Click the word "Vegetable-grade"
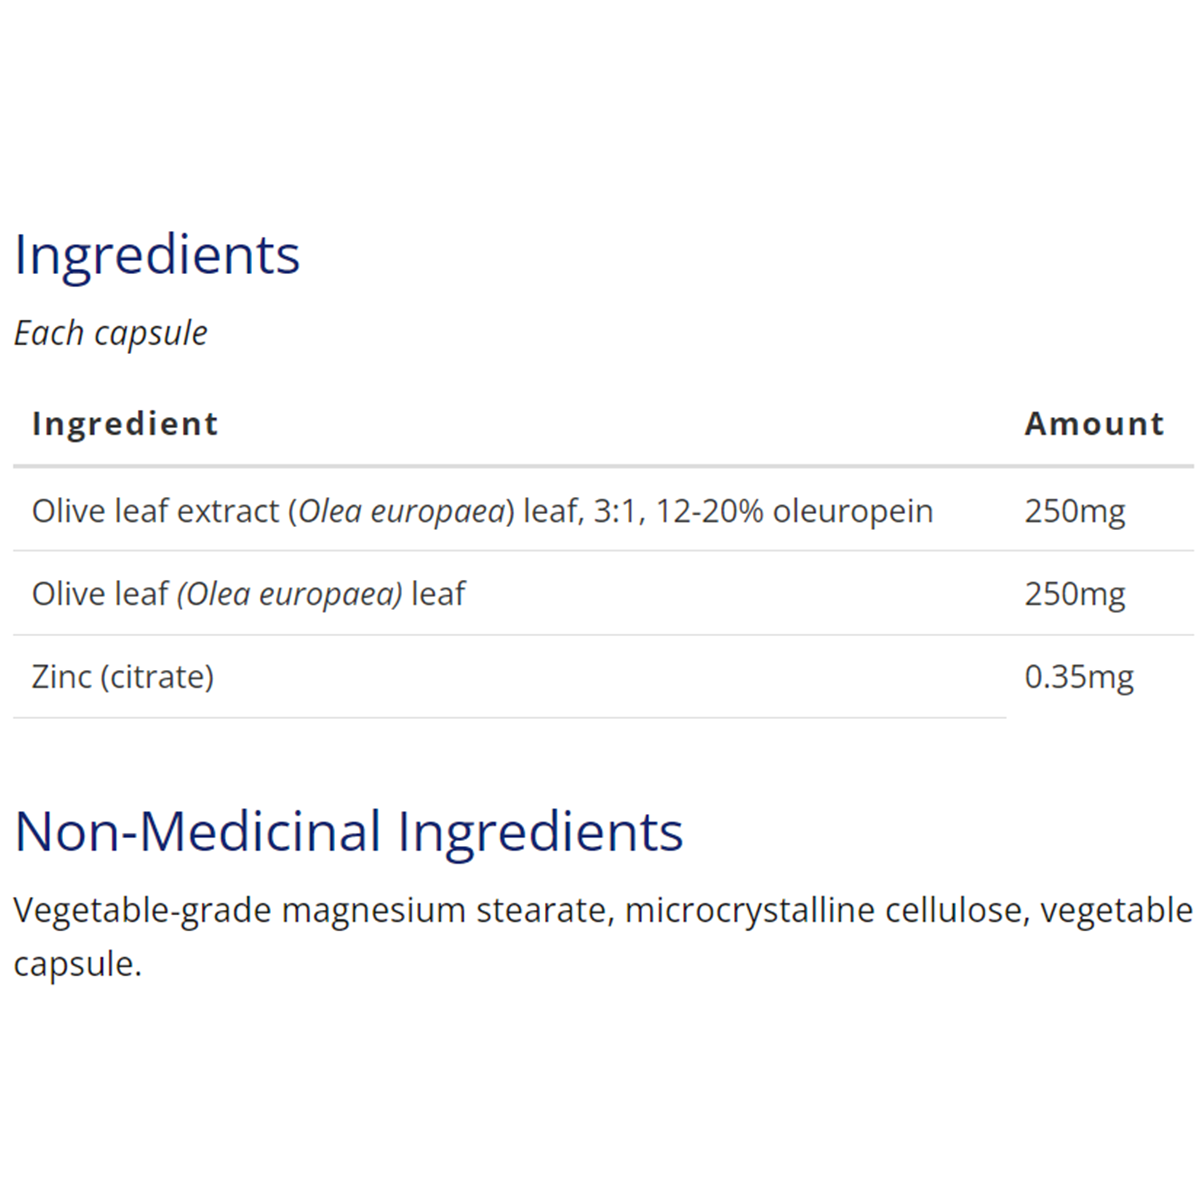Image resolution: width=1200 pixels, height=1200 pixels. pyautogui.click(x=142, y=911)
